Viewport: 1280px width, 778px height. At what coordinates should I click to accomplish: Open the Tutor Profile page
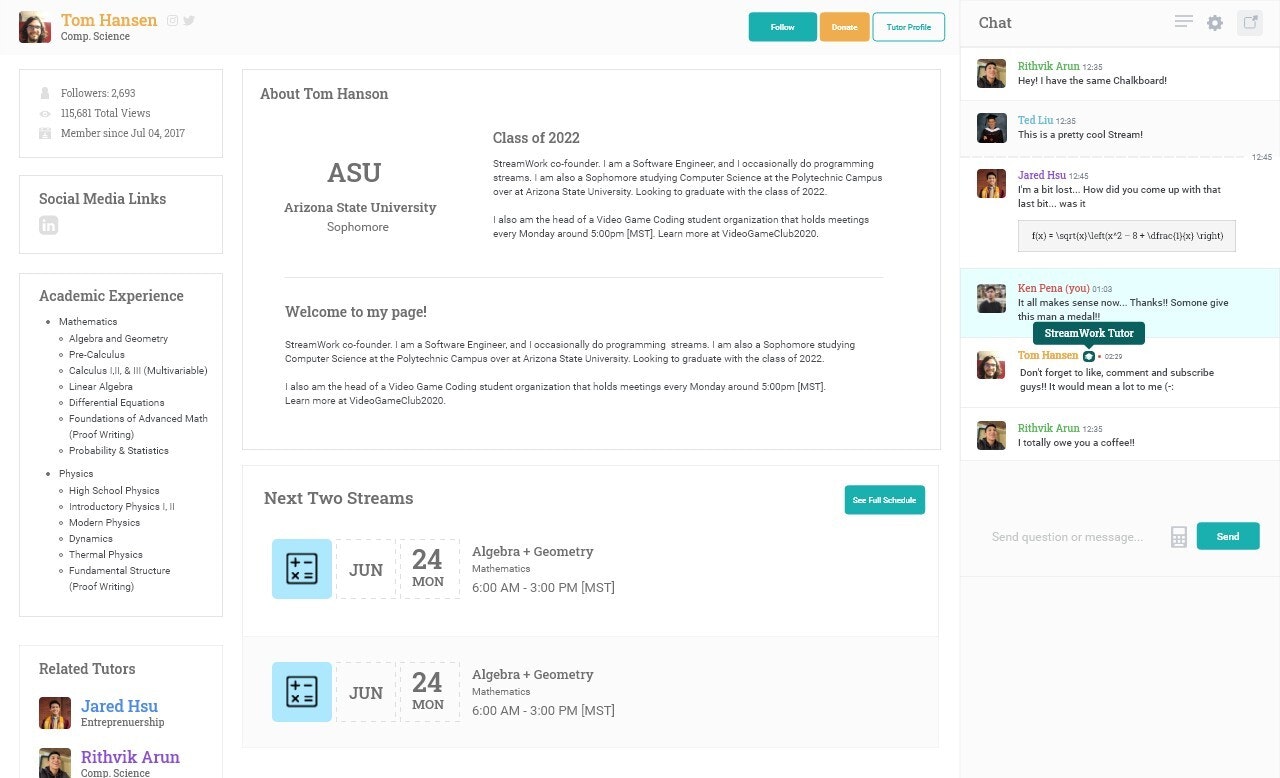click(908, 27)
